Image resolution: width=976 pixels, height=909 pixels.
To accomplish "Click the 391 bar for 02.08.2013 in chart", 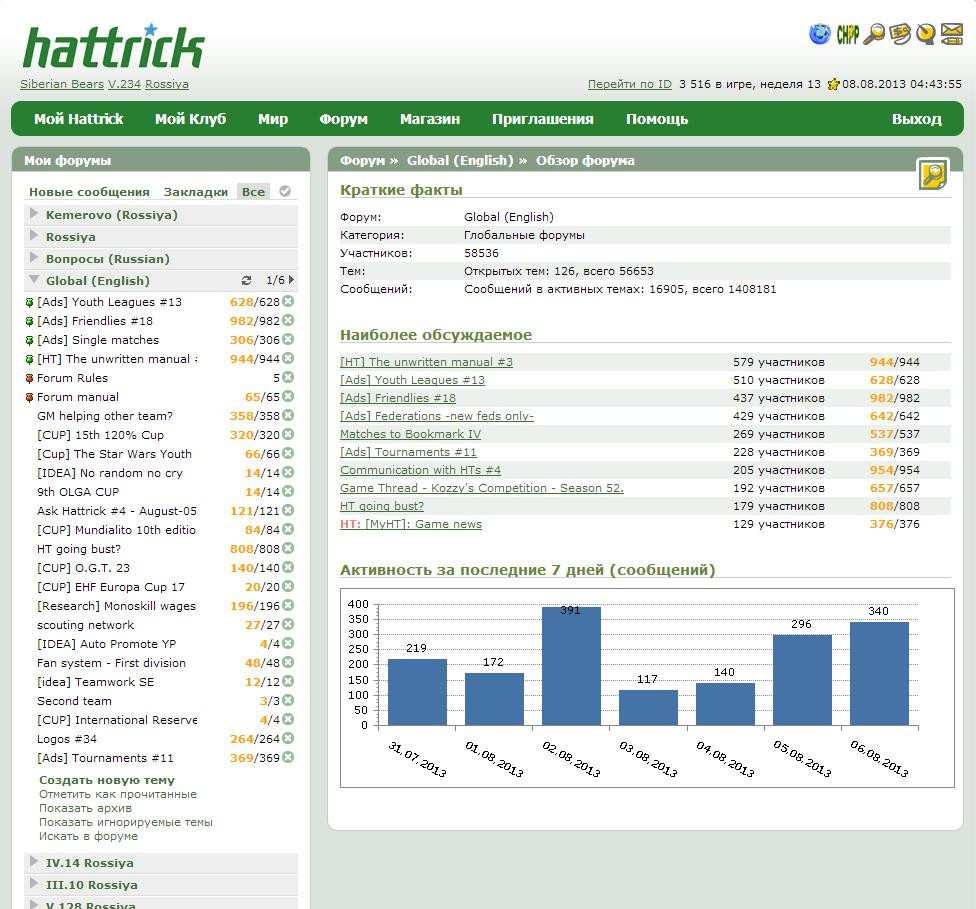I will click(x=571, y=666).
